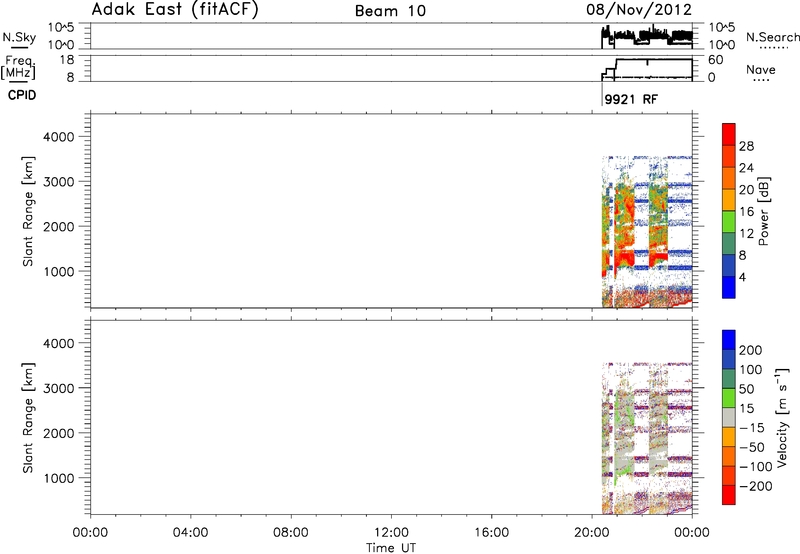The height and width of the screenshot is (554, 800).
Task: Click the 'Time UT' axis label
Action: pyautogui.click(x=391, y=548)
